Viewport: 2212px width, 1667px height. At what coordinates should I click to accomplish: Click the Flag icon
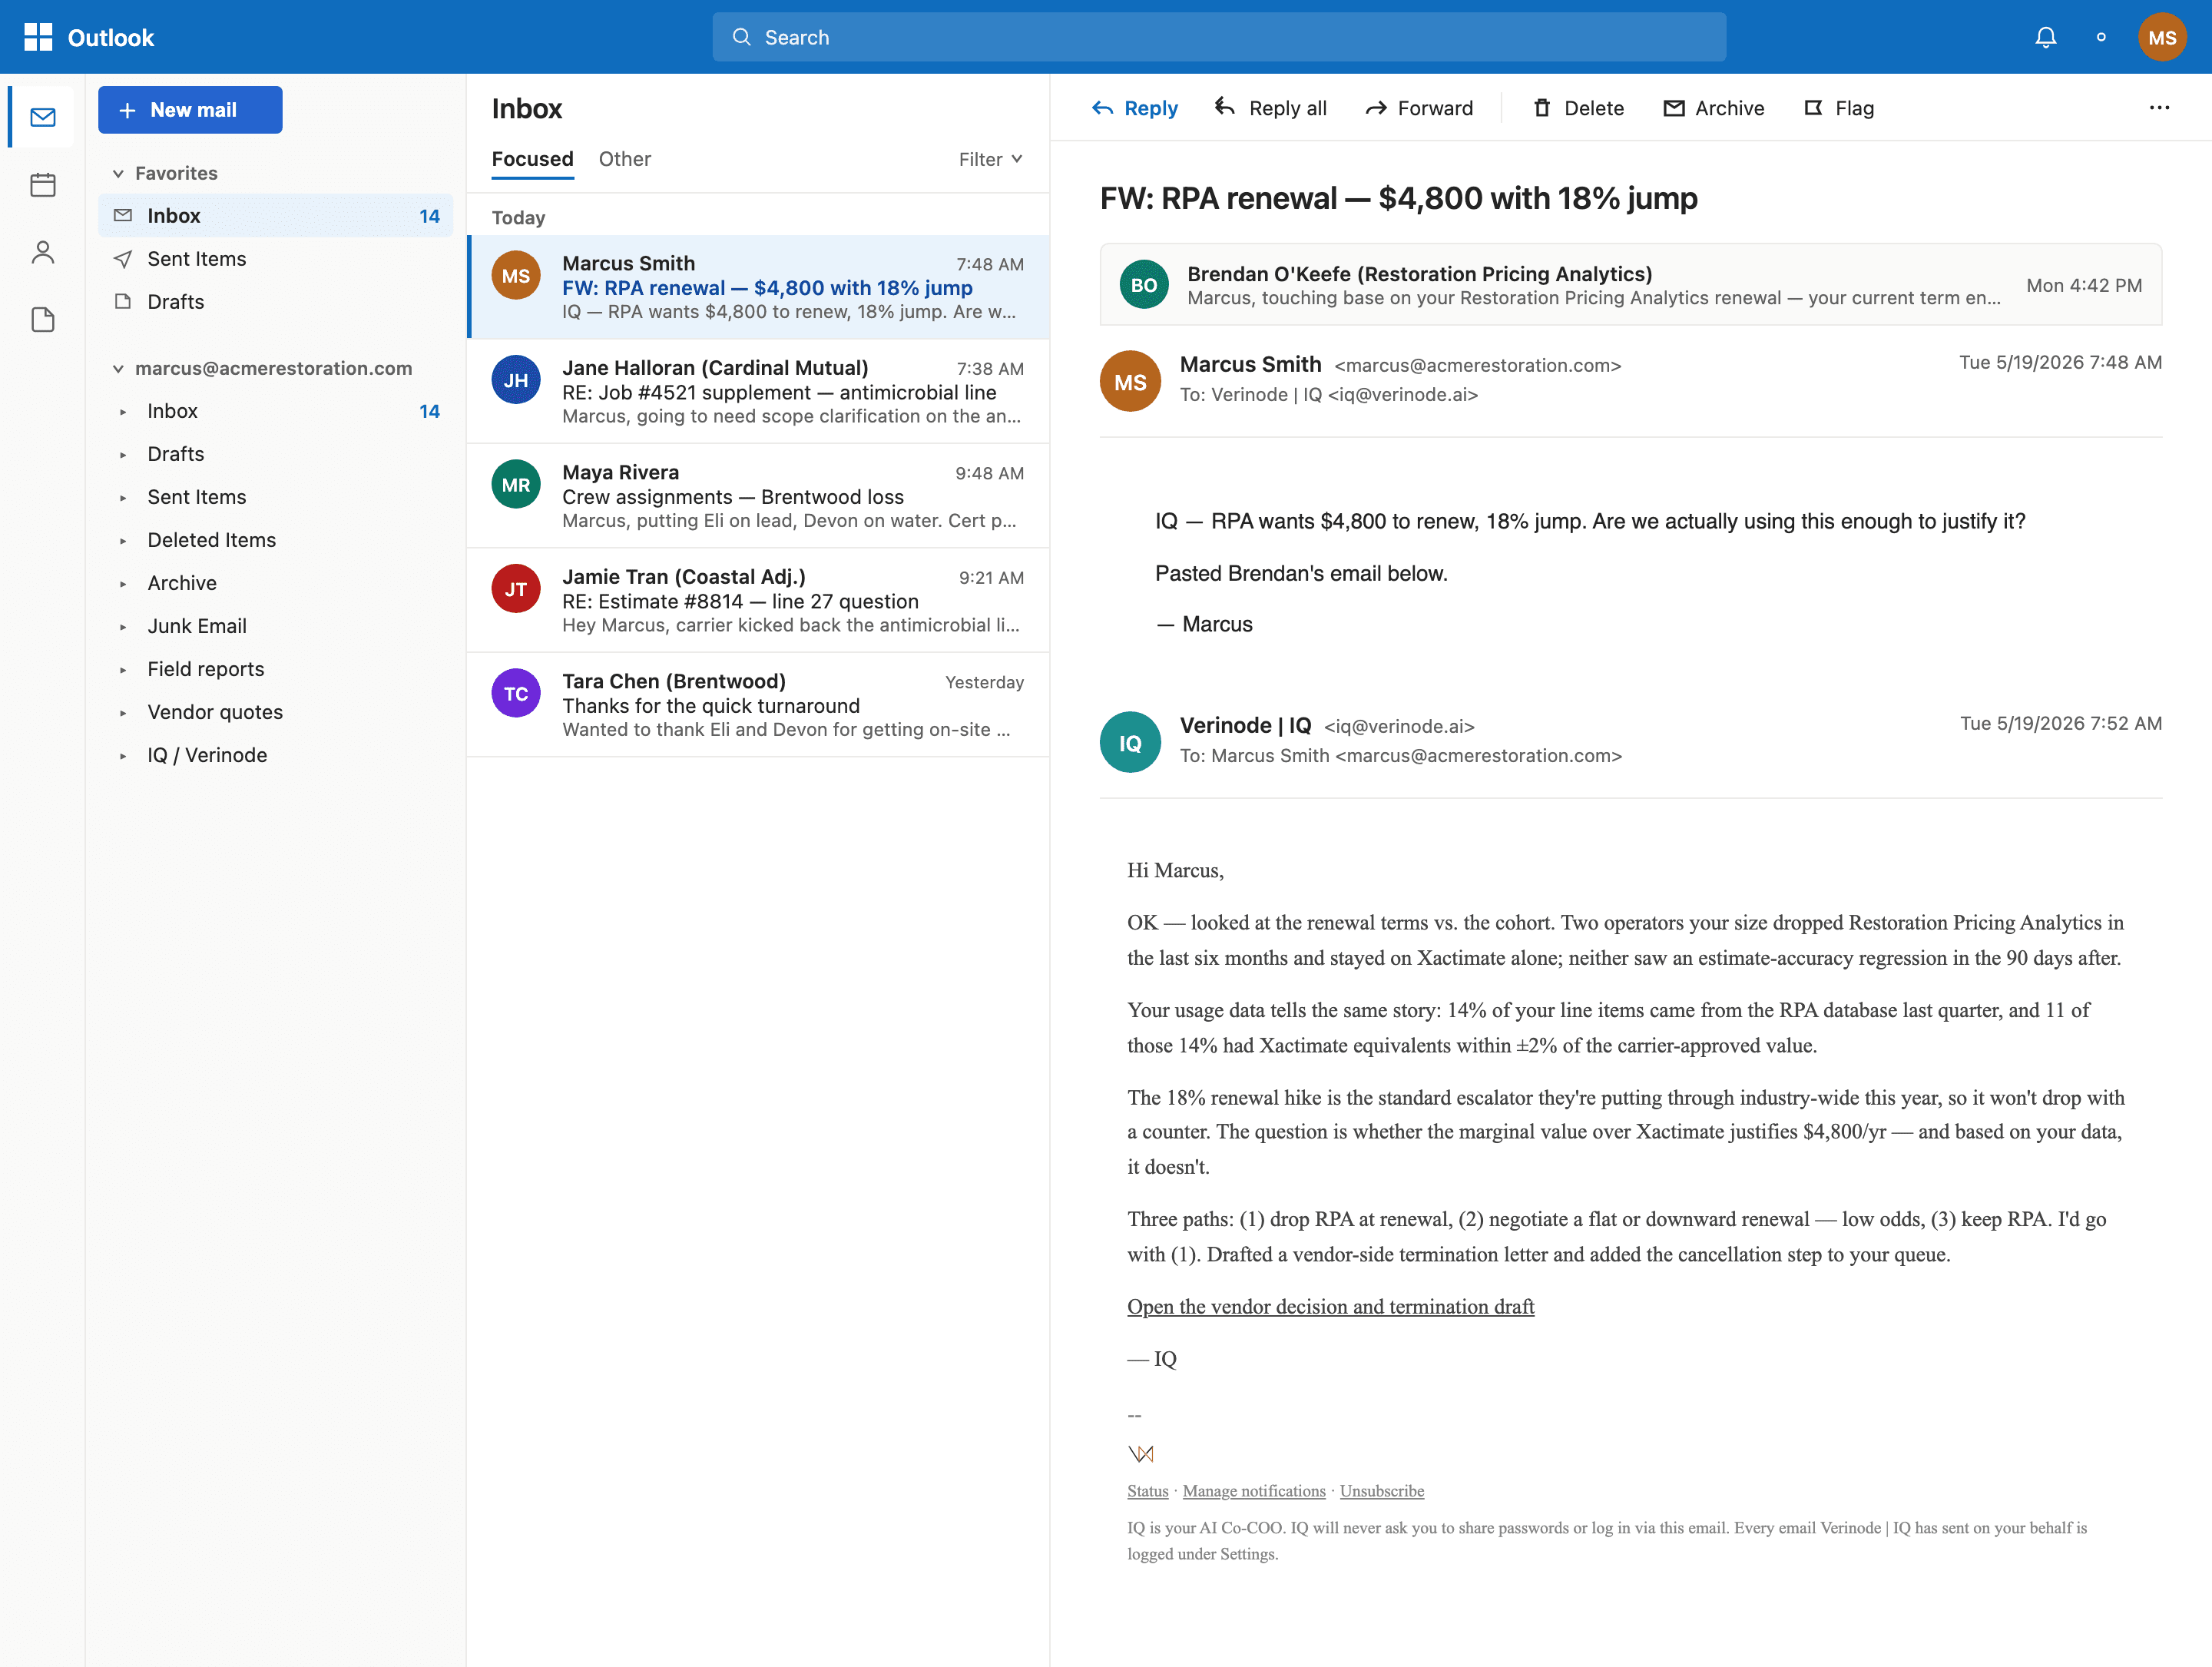point(1812,108)
